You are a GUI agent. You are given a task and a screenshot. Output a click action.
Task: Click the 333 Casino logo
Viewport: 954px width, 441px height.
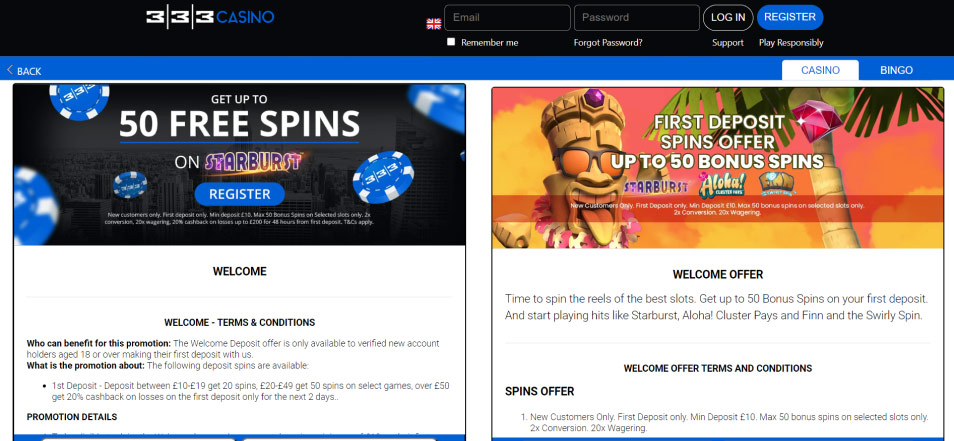pos(210,18)
